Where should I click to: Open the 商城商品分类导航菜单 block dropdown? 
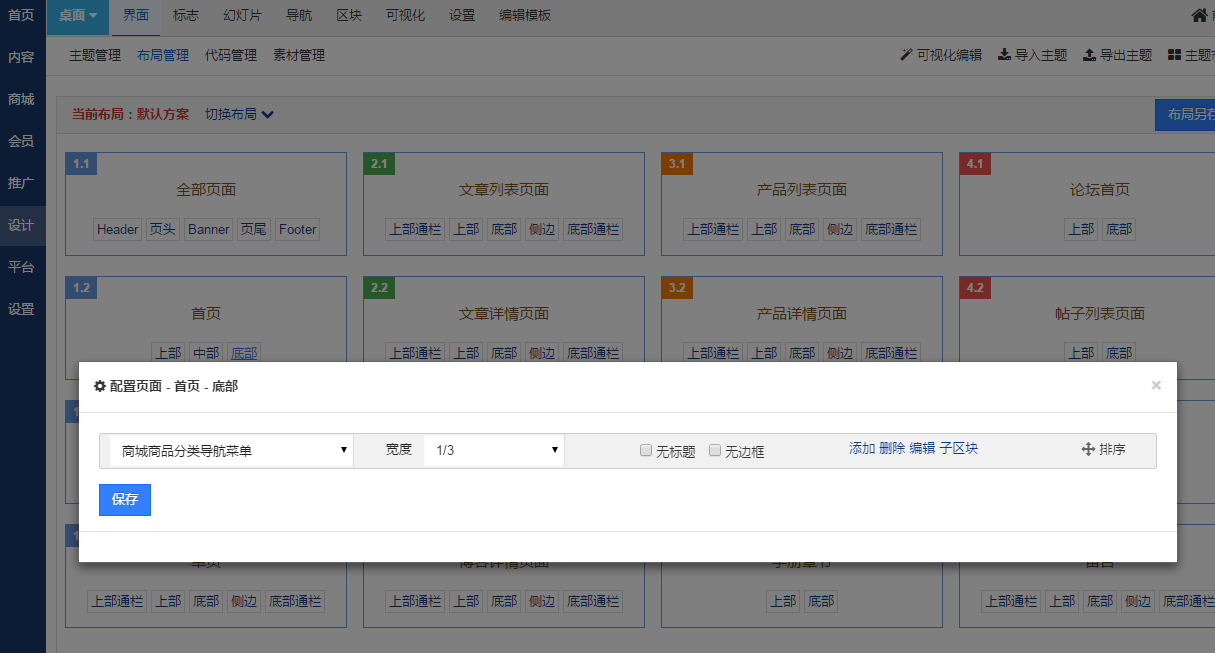[x=231, y=450]
